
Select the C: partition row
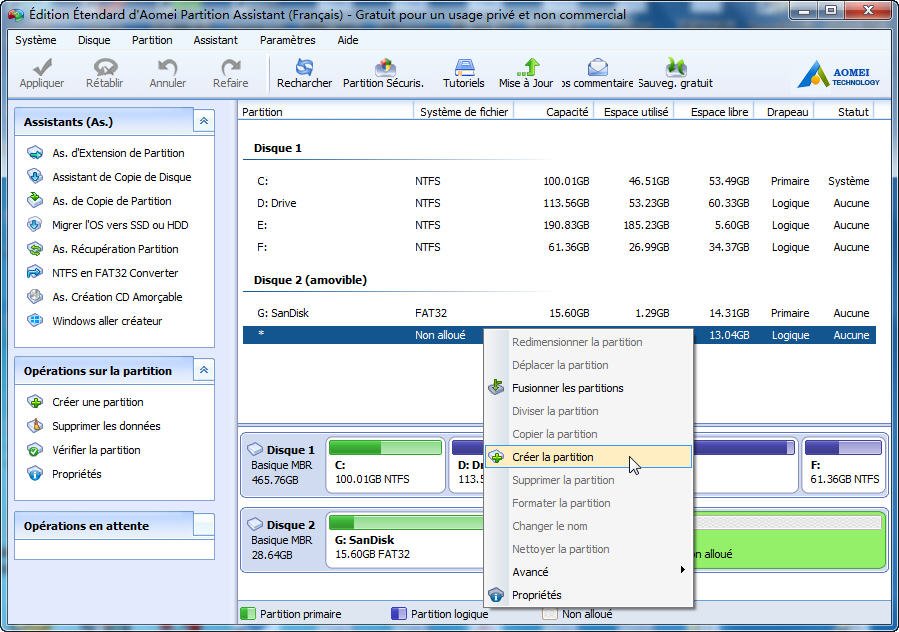[560, 181]
